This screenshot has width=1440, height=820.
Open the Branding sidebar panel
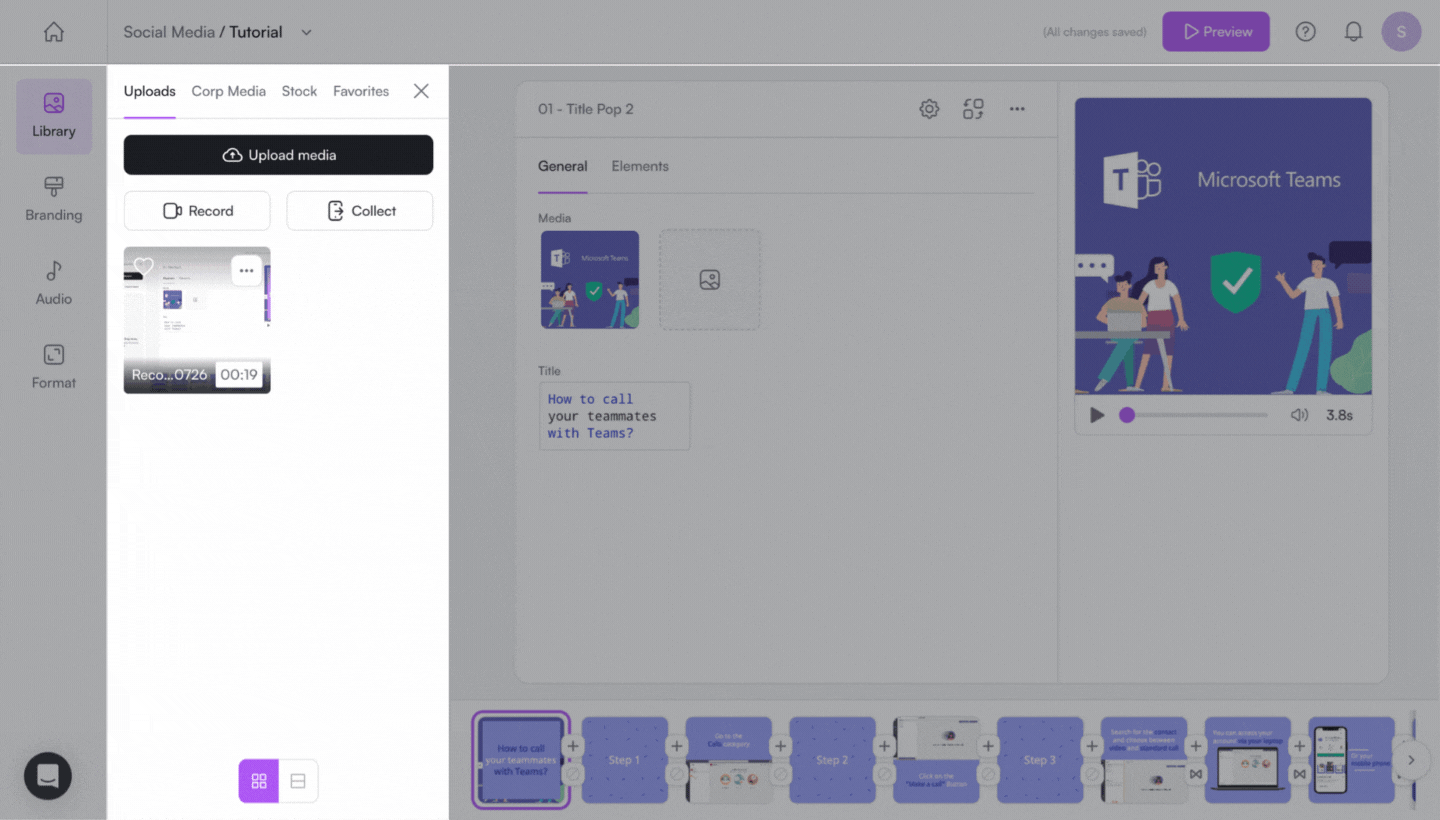[54, 200]
